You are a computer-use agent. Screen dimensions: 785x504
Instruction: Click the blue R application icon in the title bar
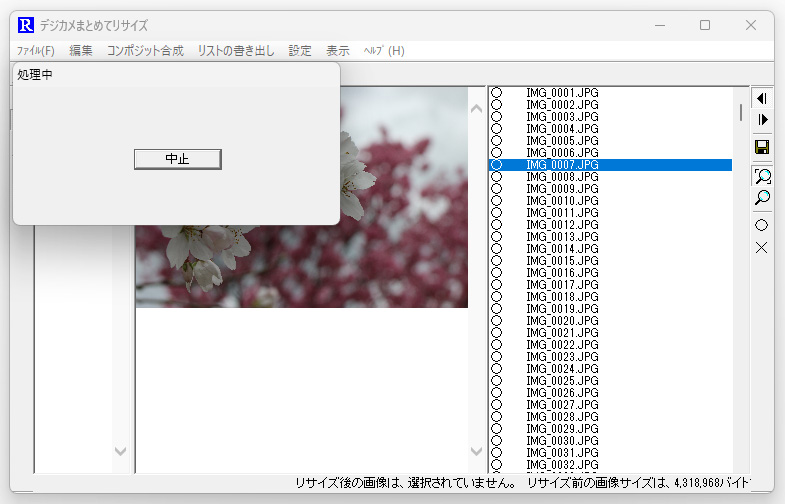click(x=26, y=25)
